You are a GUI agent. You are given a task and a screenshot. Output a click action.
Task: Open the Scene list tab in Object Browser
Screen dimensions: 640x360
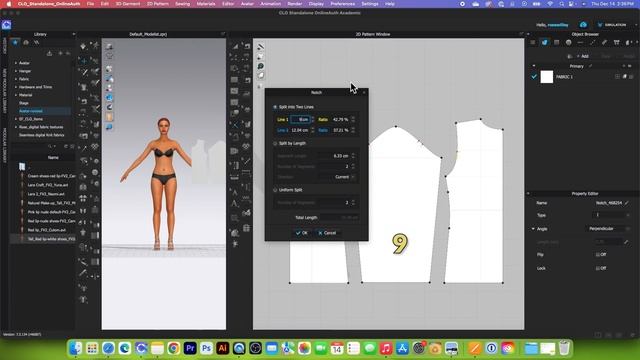[x=533, y=42]
